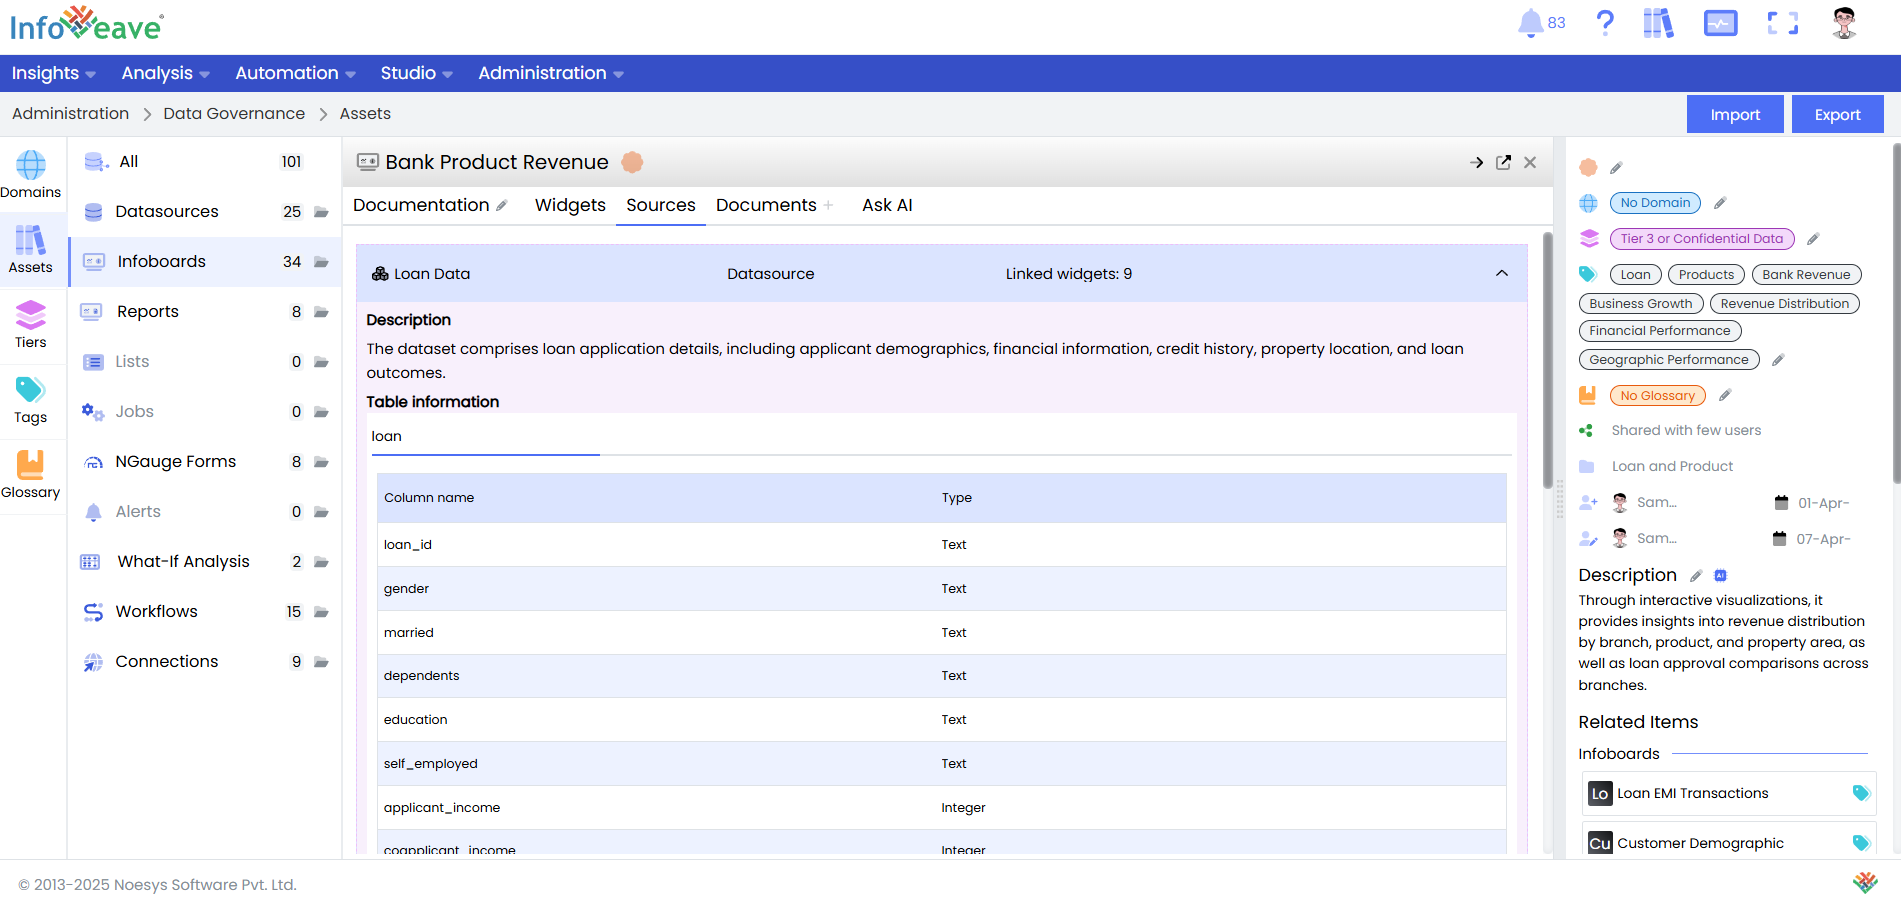Click the Import button

click(1735, 114)
